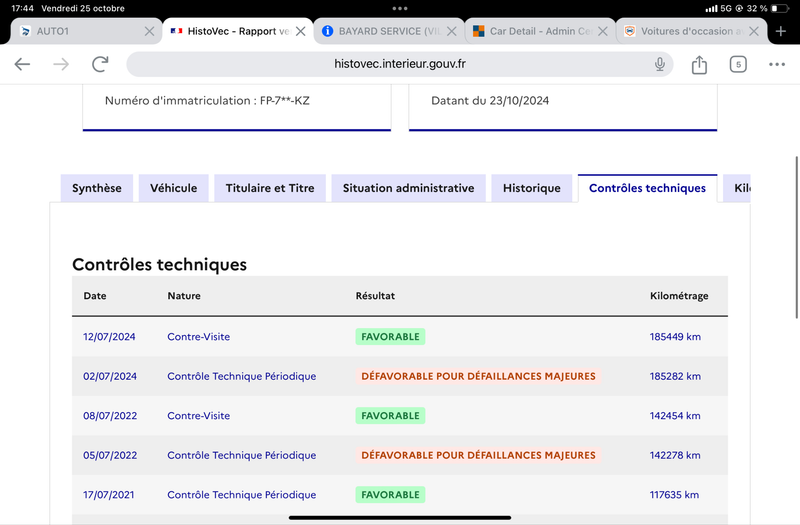Click the 185282 km mileage value
The width and height of the screenshot is (800, 525).
pos(675,377)
